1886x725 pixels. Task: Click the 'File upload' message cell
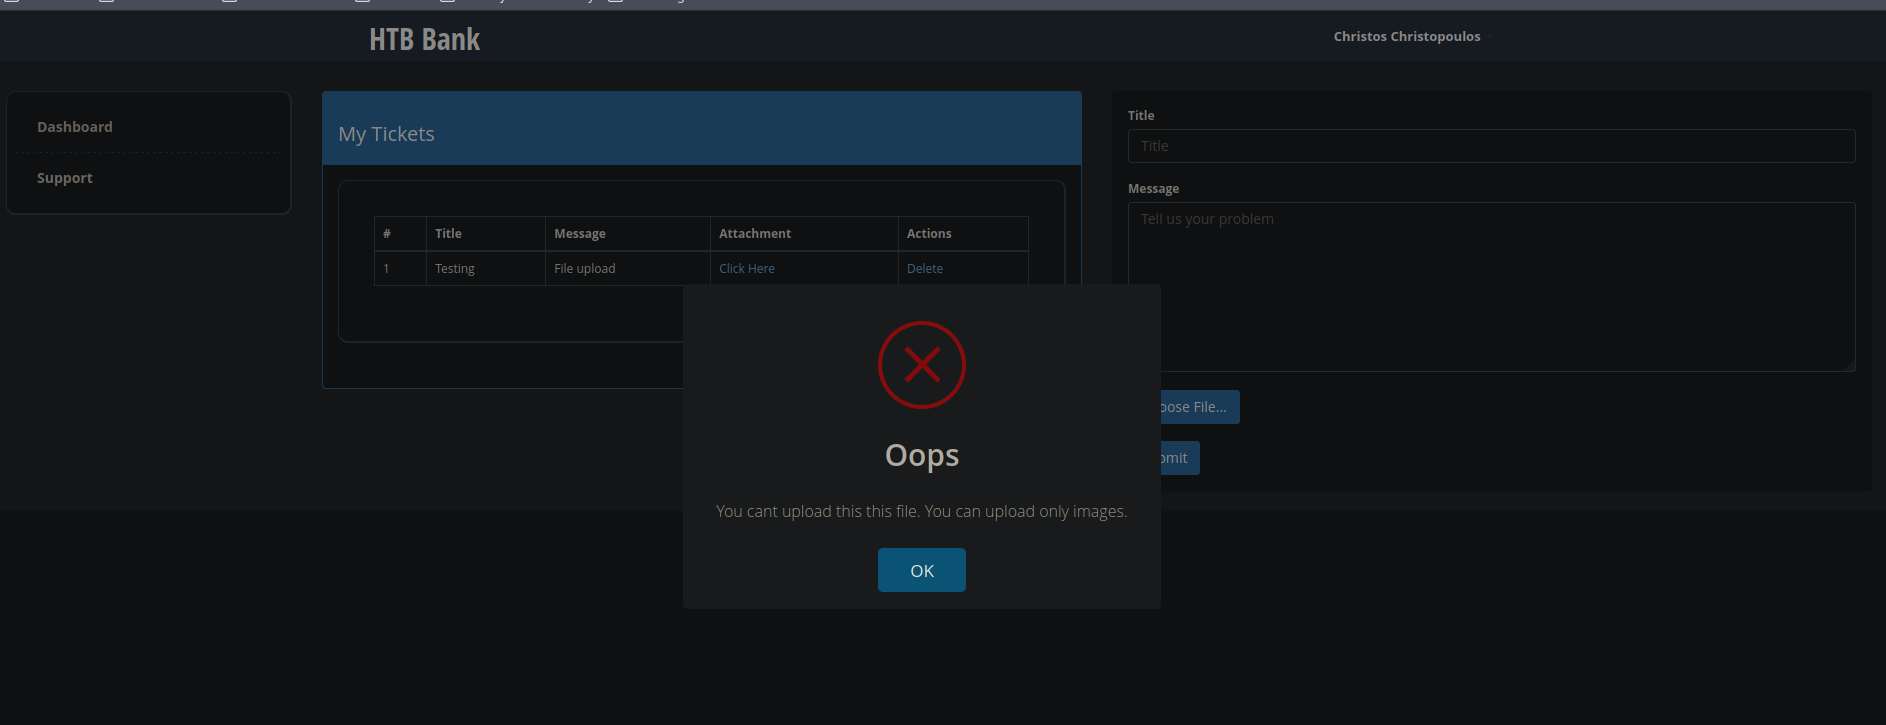(585, 269)
